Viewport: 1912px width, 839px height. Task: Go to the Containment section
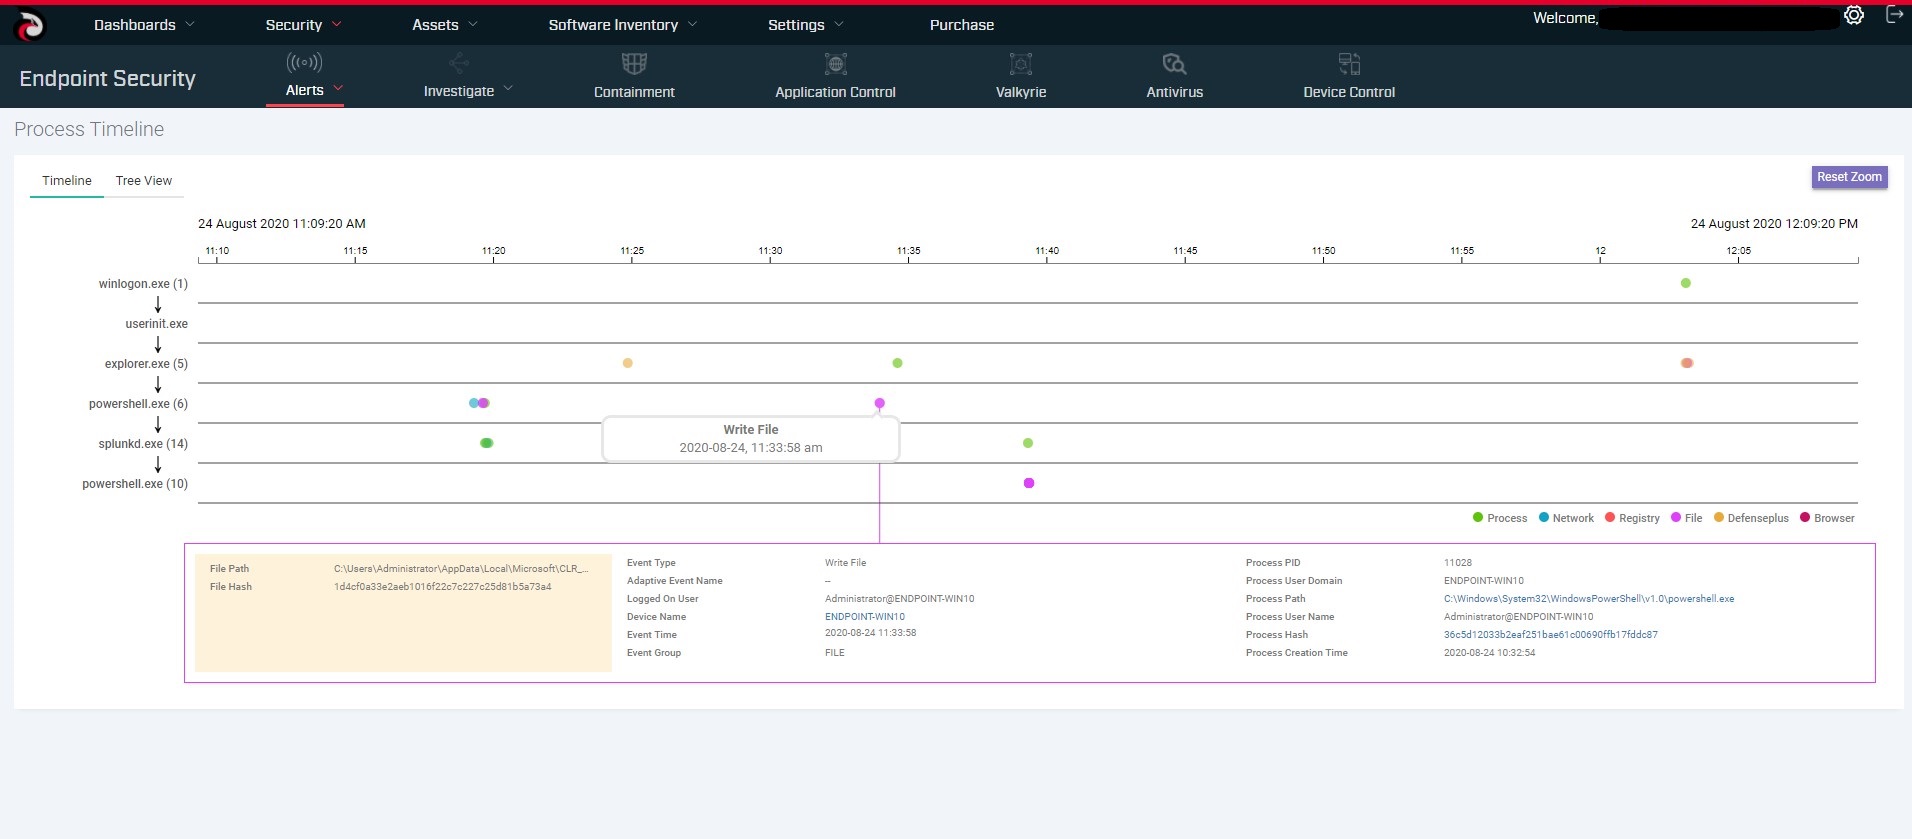coord(634,92)
